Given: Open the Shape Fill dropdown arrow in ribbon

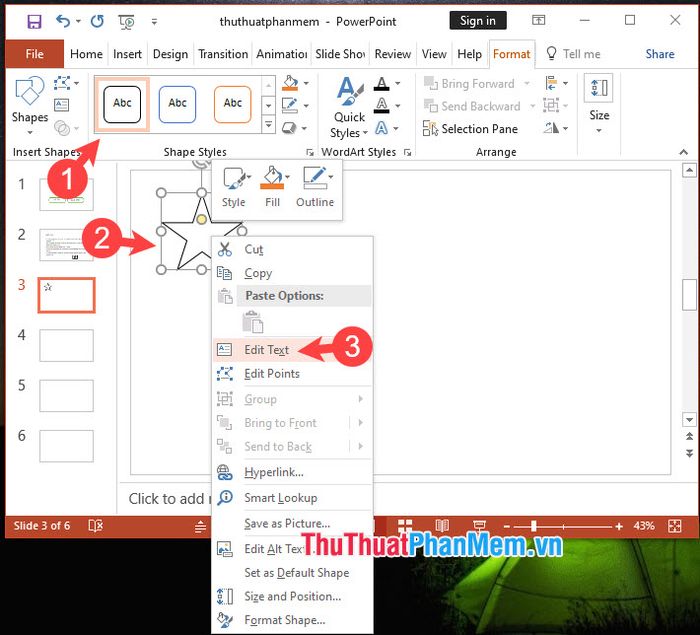Looking at the screenshot, I should click(x=306, y=83).
